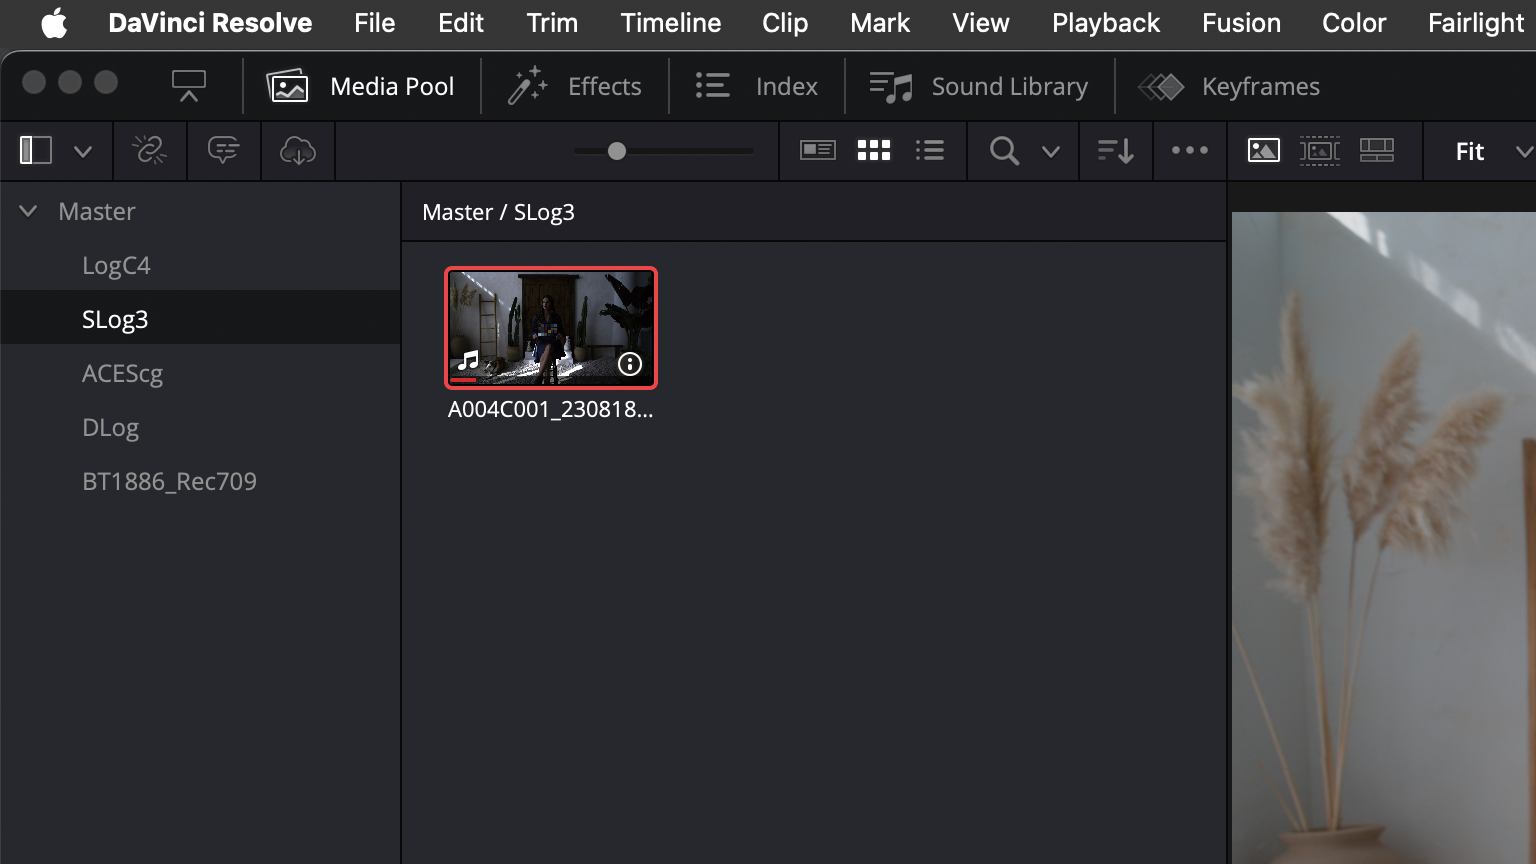Toggle the bin list sidebar icon
Image resolution: width=1536 pixels, height=864 pixels.
36,151
